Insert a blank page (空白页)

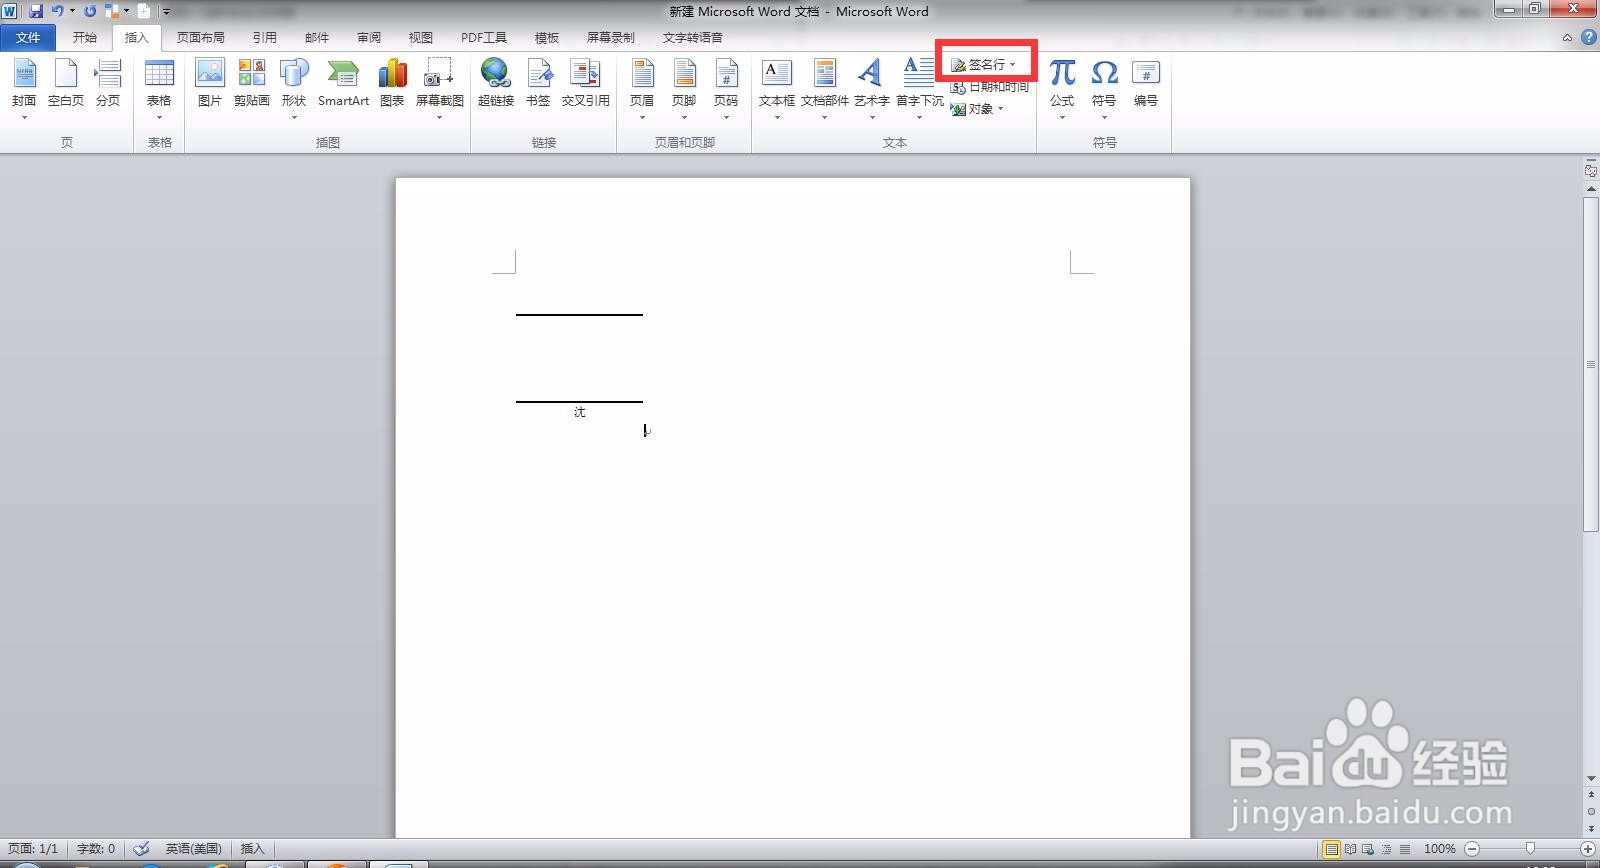coord(66,84)
